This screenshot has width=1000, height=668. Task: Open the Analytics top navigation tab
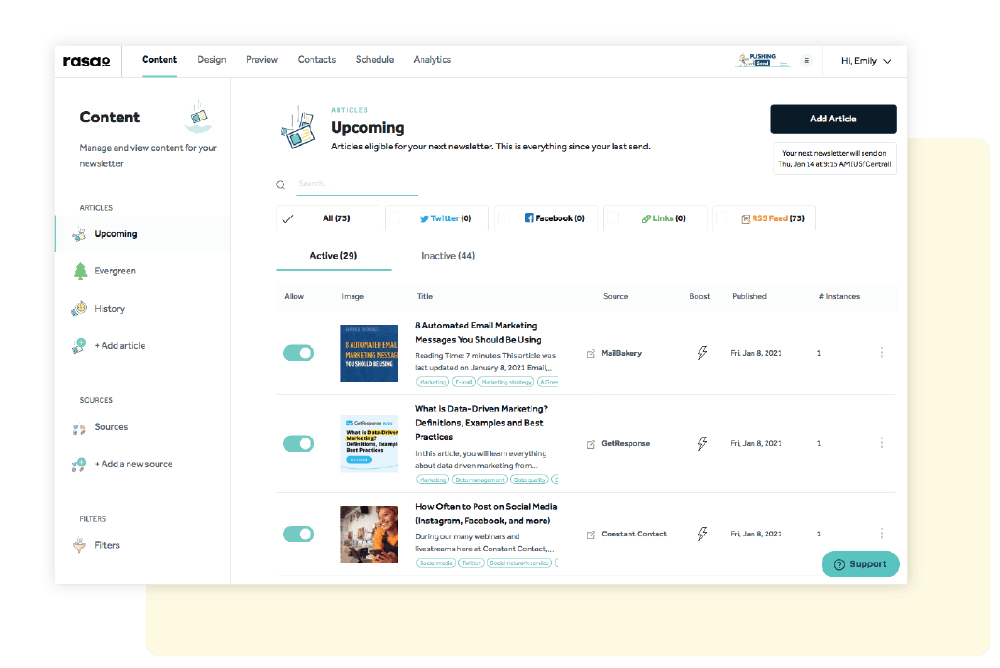point(432,60)
